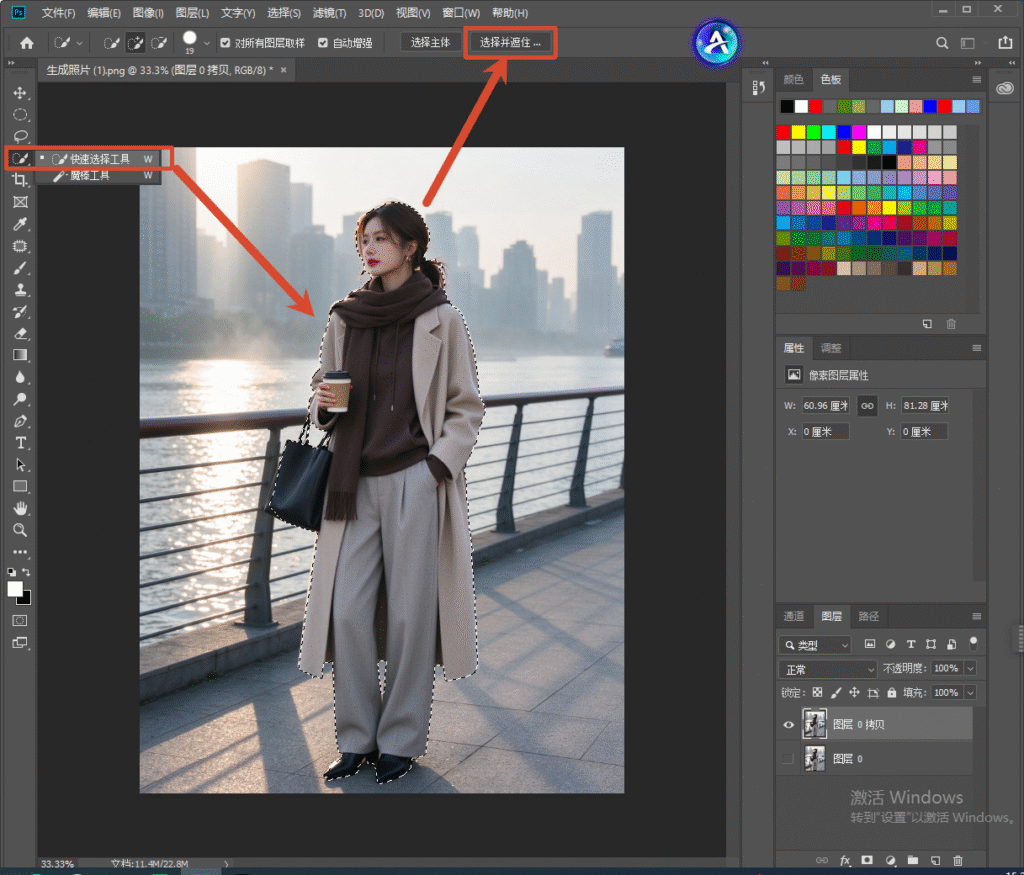Select the Frame tool
The image size is (1024, 875).
20,202
